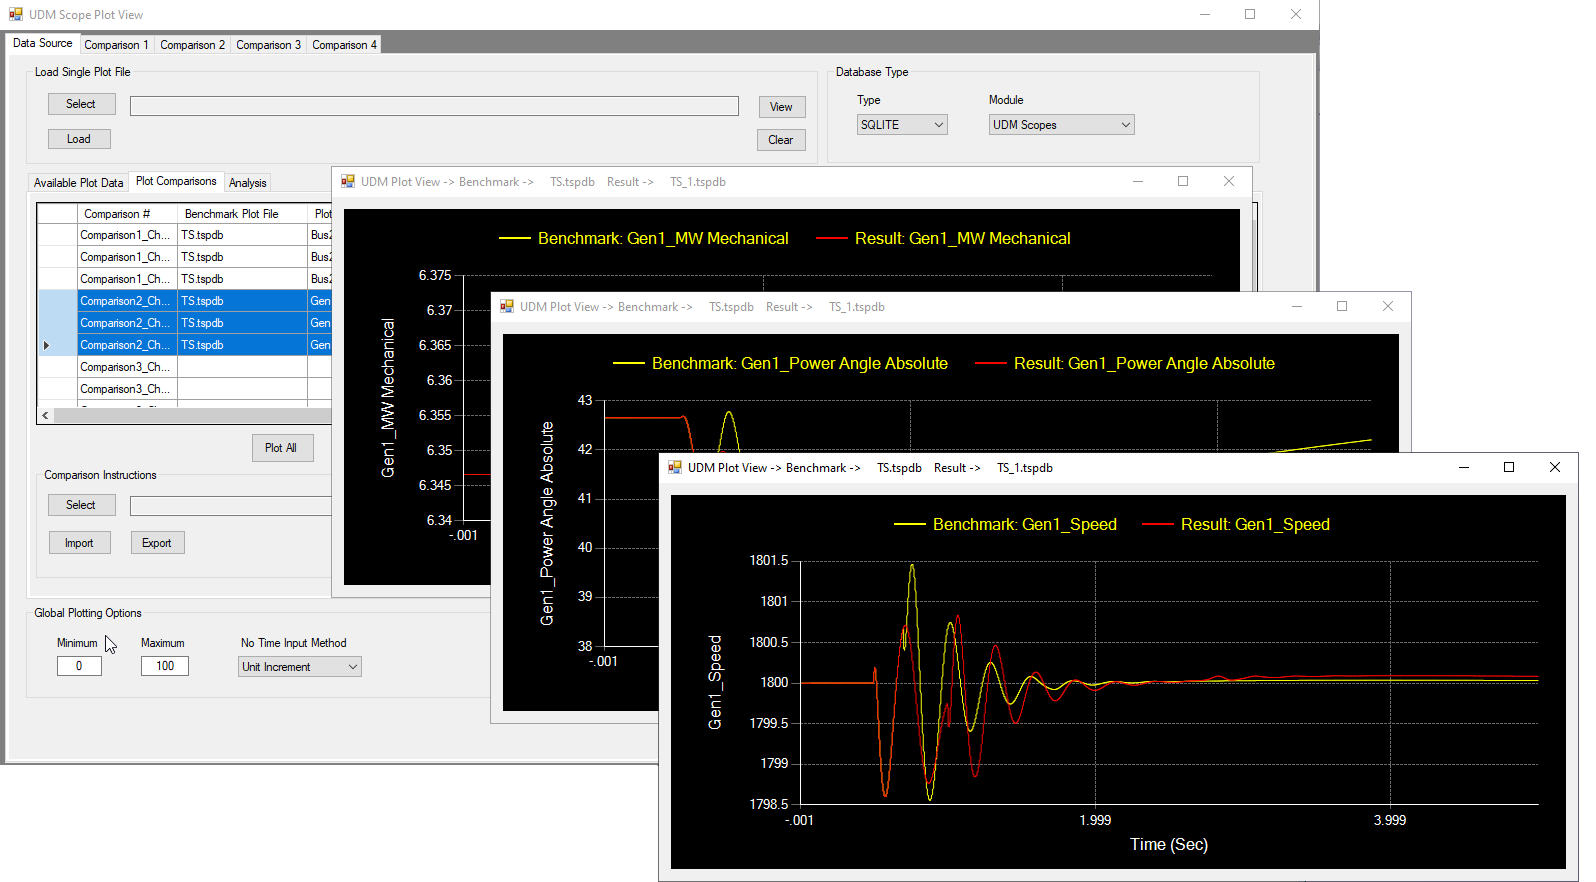Open the Available Plot Data tab

point(78,183)
